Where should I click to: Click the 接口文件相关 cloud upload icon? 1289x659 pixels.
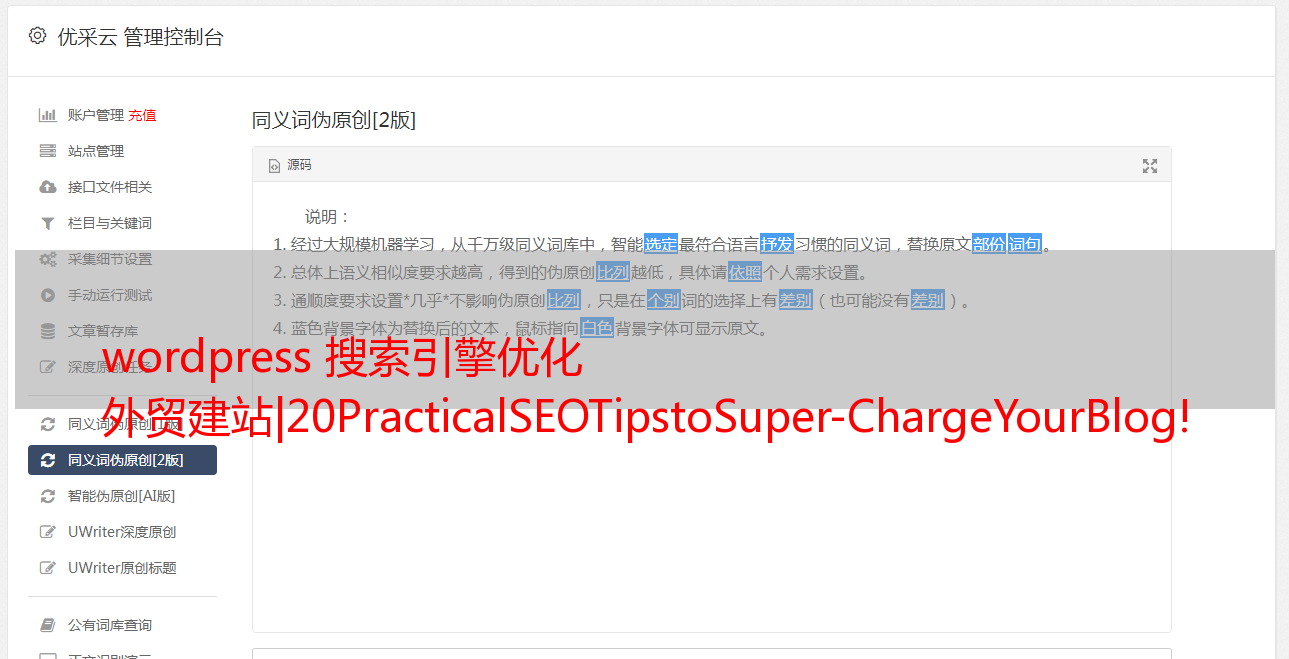(x=47, y=187)
